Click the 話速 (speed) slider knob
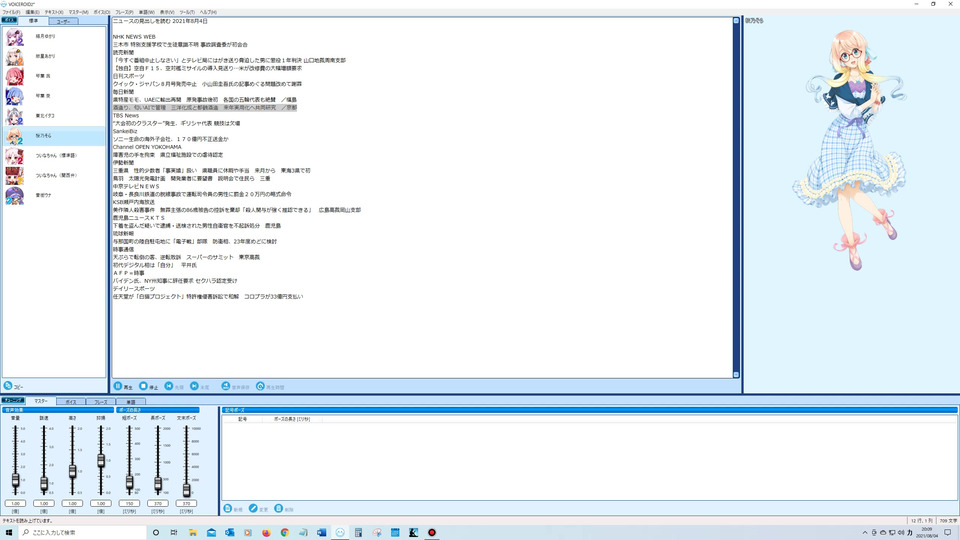This screenshot has height=540, width=960. coord(44,484)
